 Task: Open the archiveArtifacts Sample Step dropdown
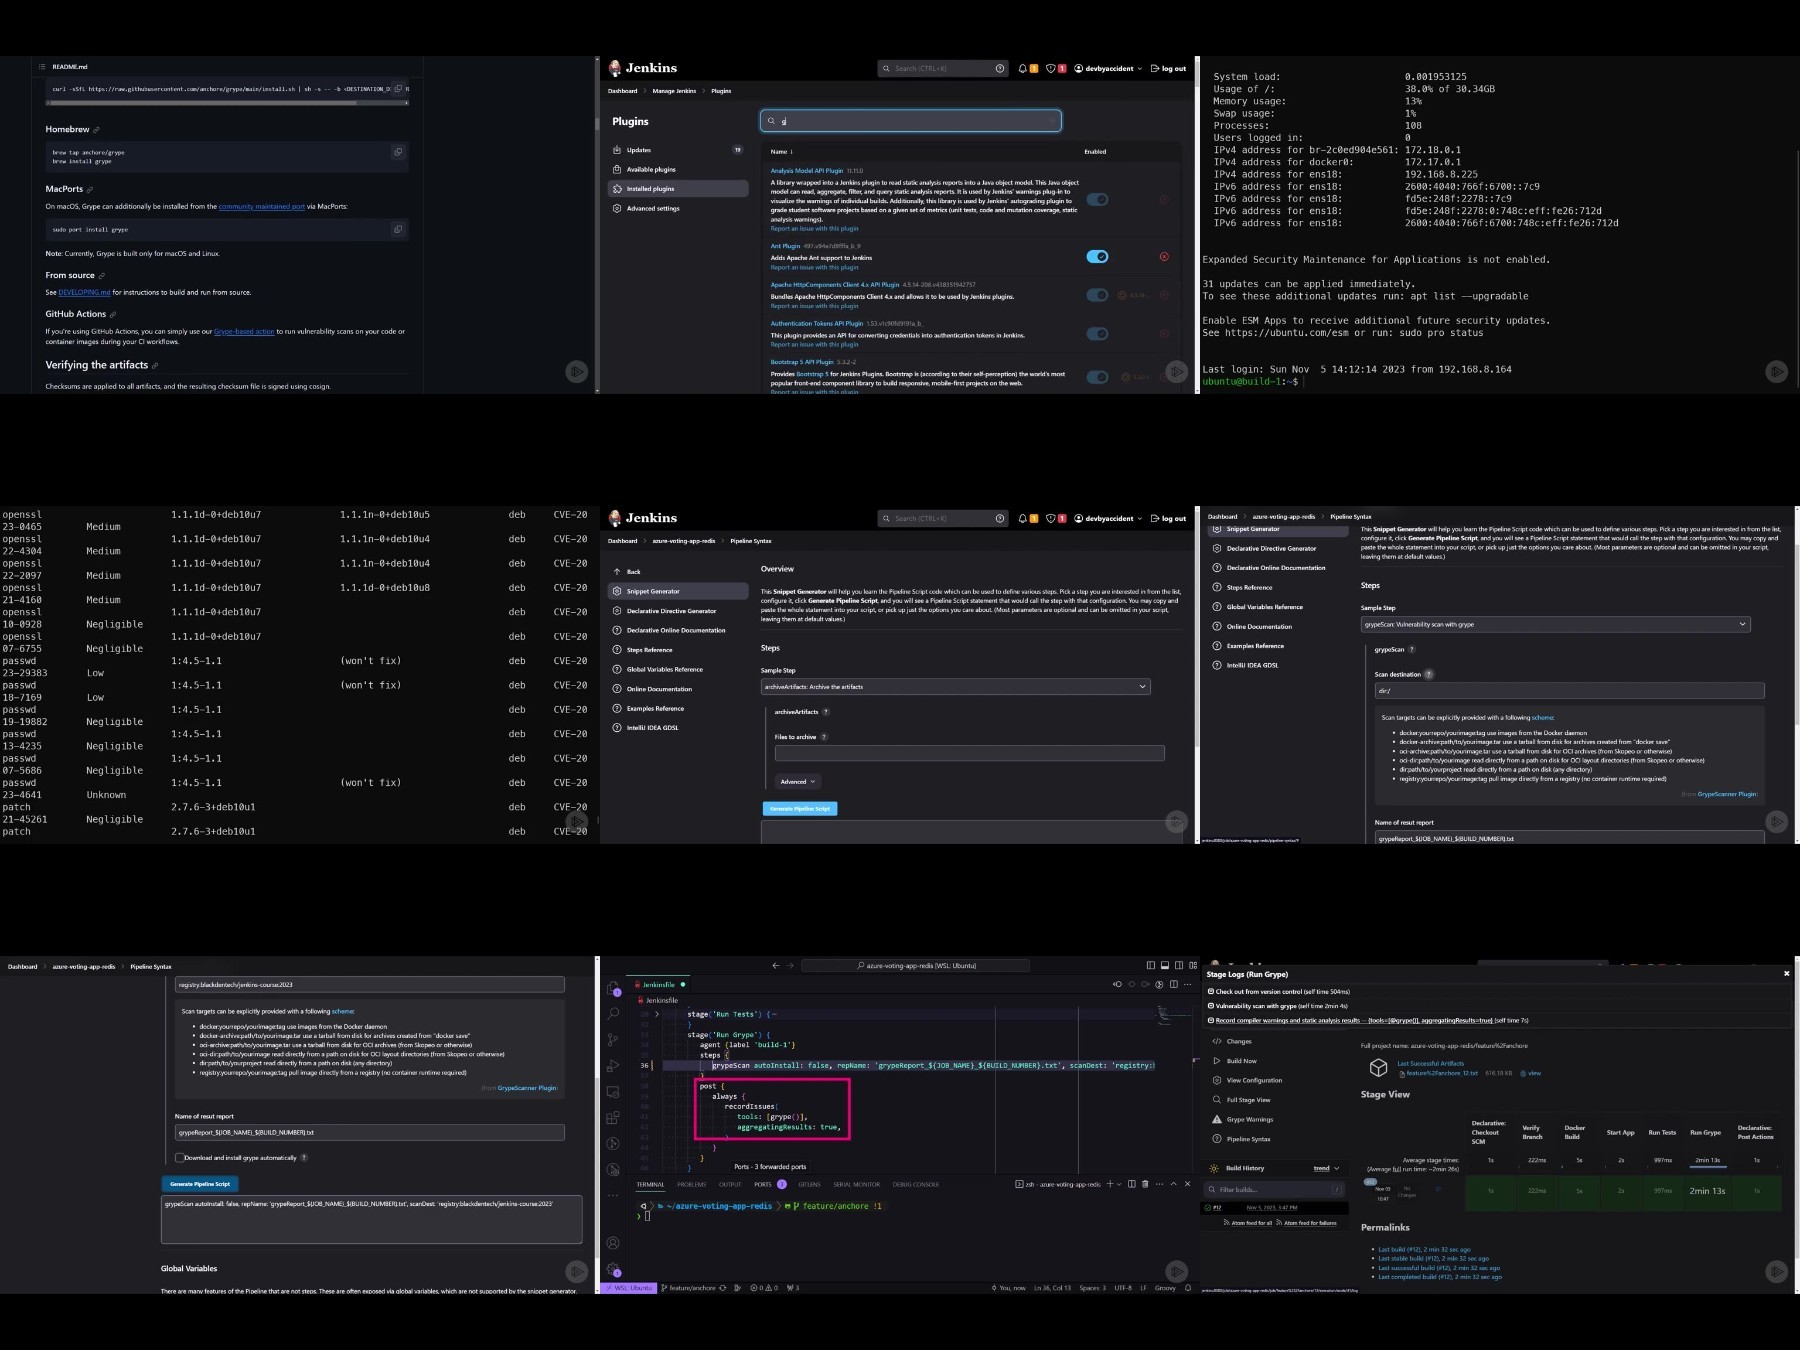pos(955,687)
